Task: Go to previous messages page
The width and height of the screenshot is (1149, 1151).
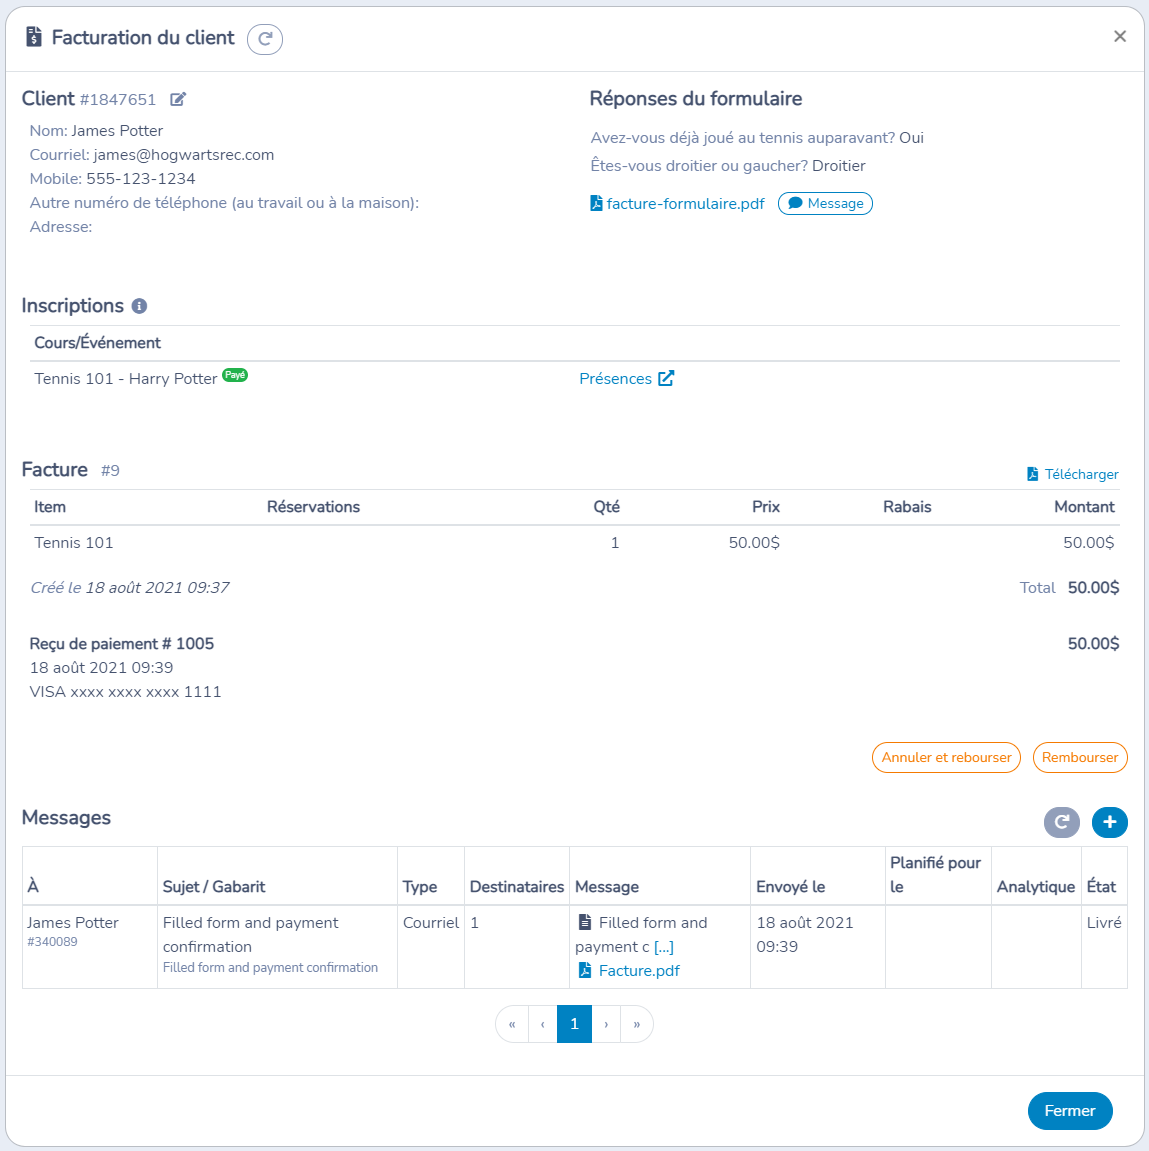Action: coord(543,1024)
